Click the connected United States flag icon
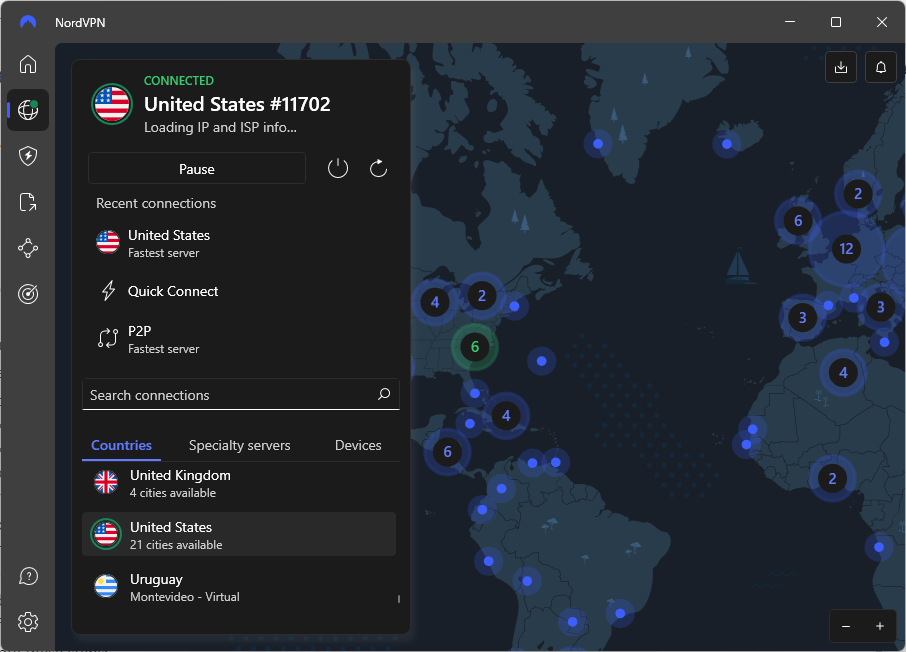Screen dimensions: 906x652 112,104
